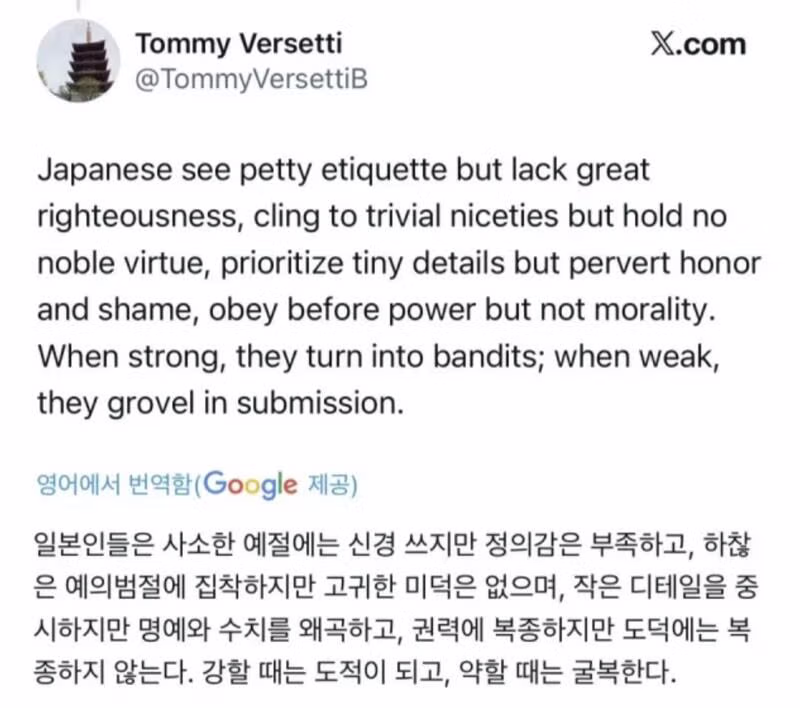Click the pagoda profile avatar
800x708 pixels.
click(78, 61)
